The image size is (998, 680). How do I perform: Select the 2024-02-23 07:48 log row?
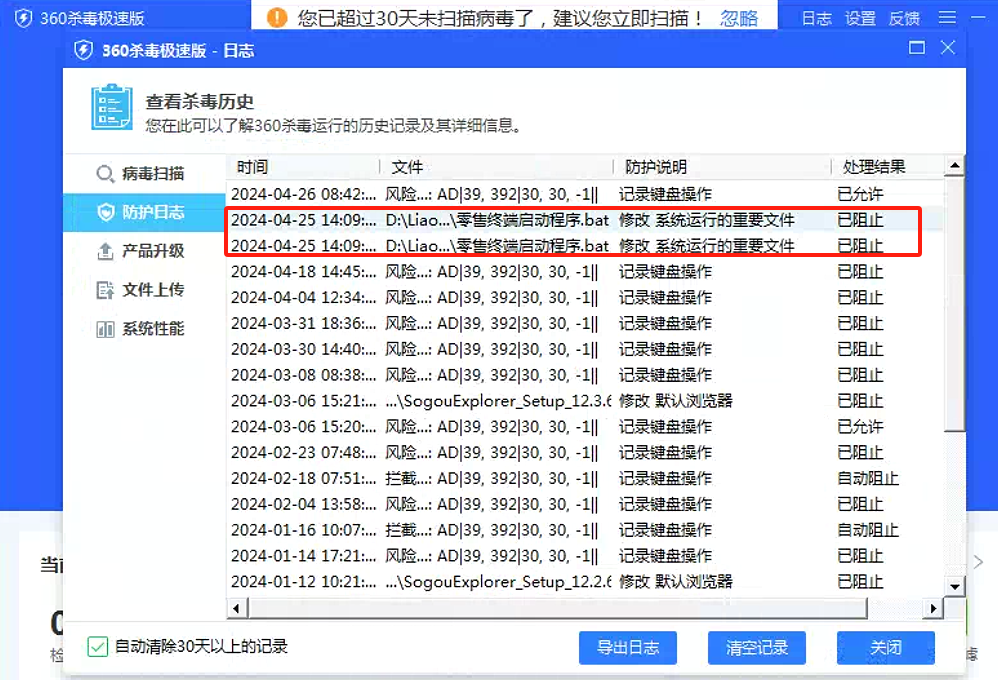586,453
